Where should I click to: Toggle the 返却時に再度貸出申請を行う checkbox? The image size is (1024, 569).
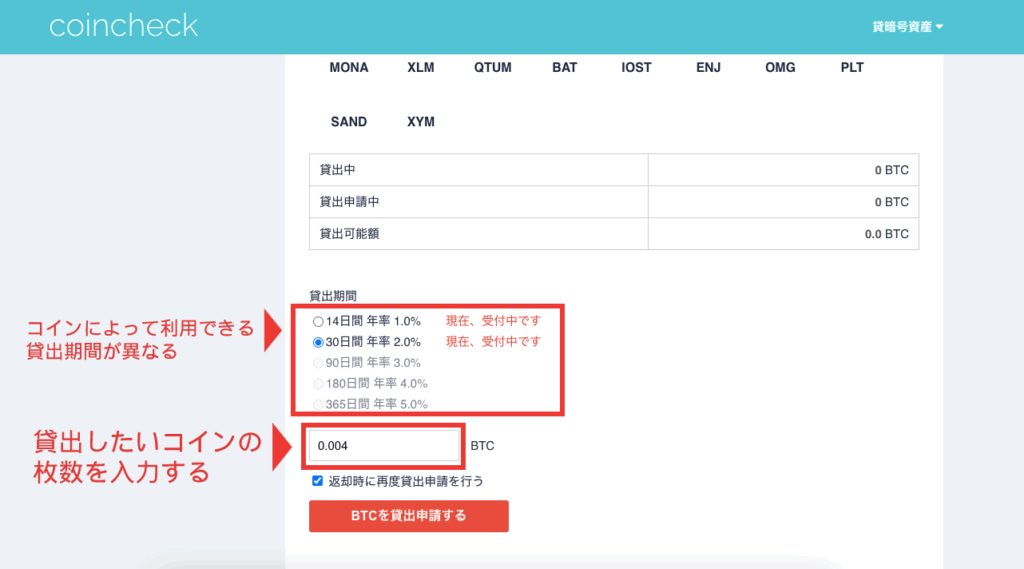pos(318,481)
